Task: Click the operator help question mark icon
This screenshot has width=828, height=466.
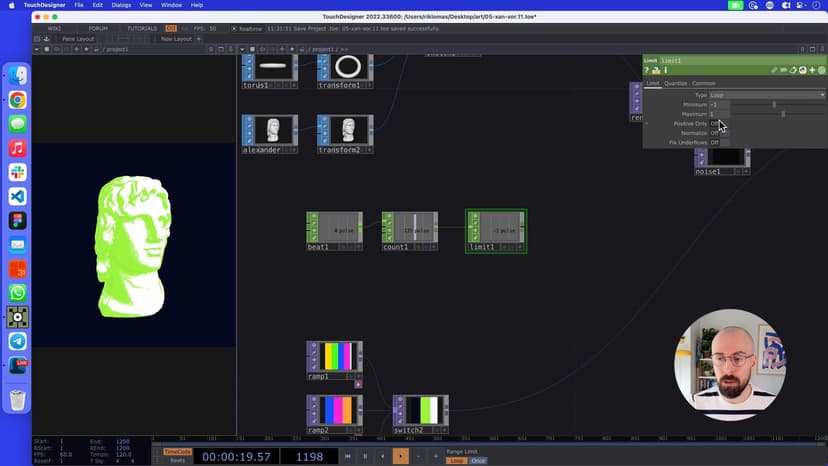Action: point(647,70)
